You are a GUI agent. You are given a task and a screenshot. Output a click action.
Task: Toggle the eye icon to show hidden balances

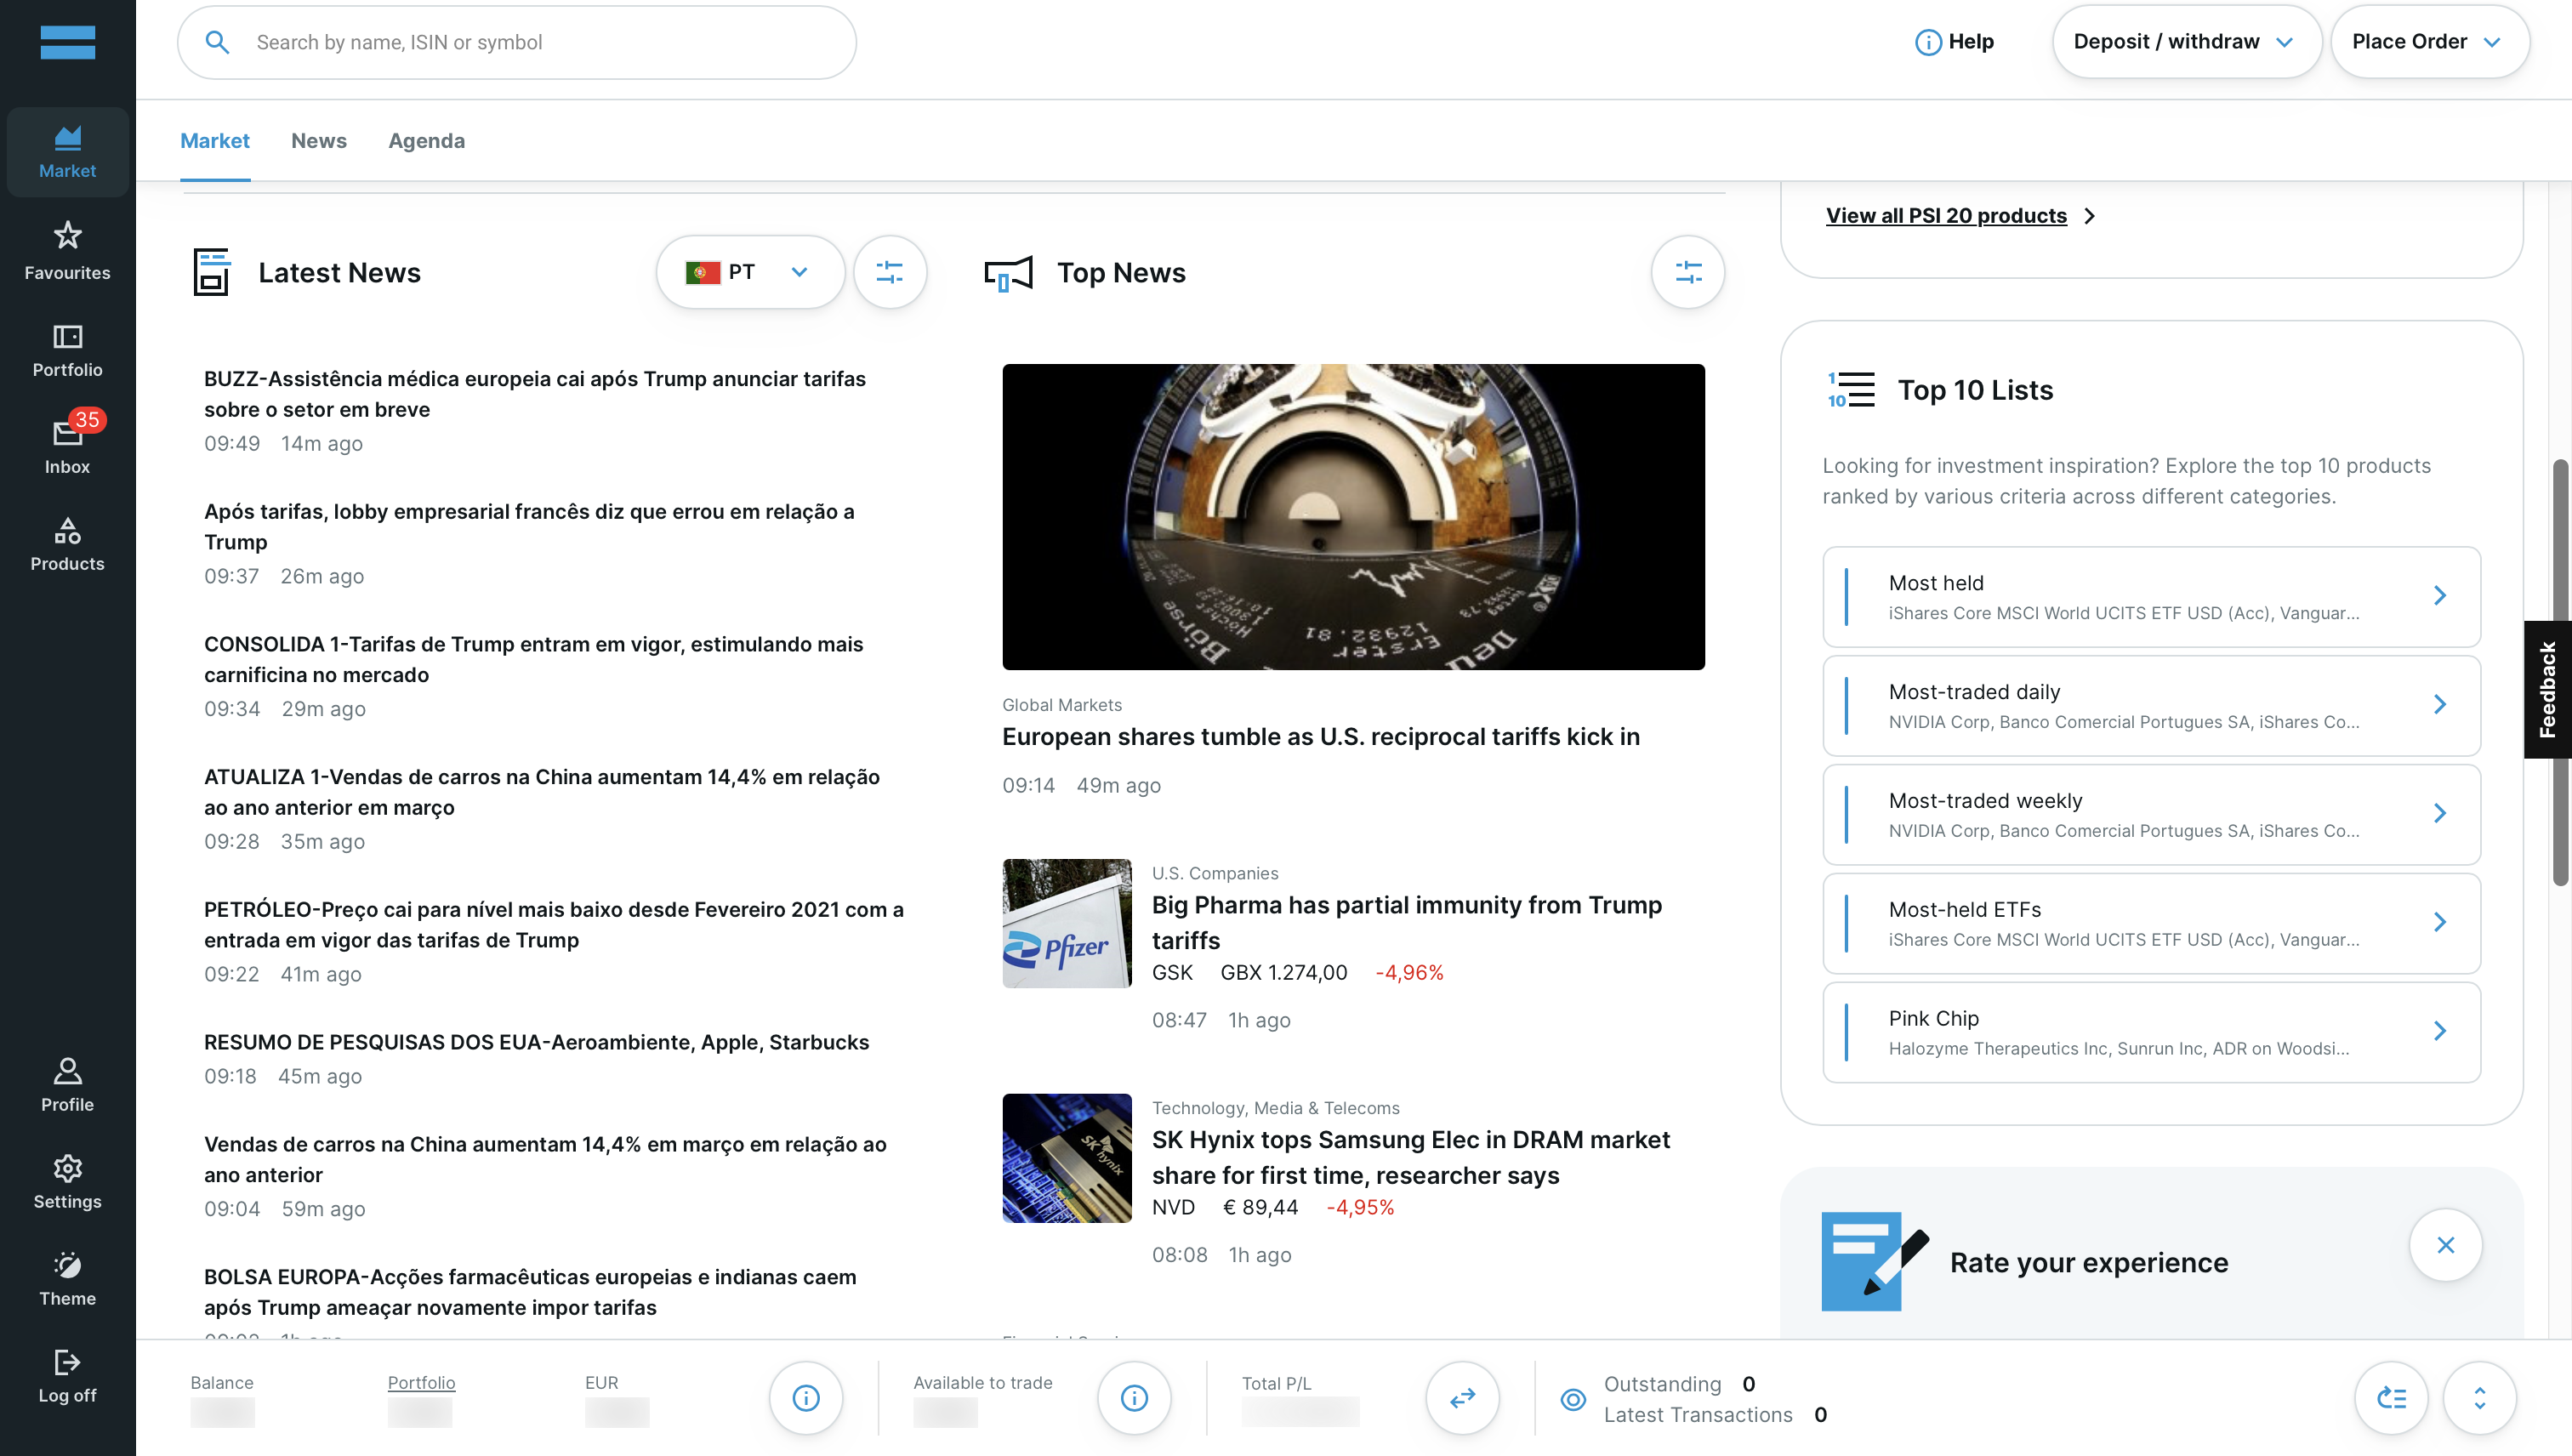coord(1572,1398)
